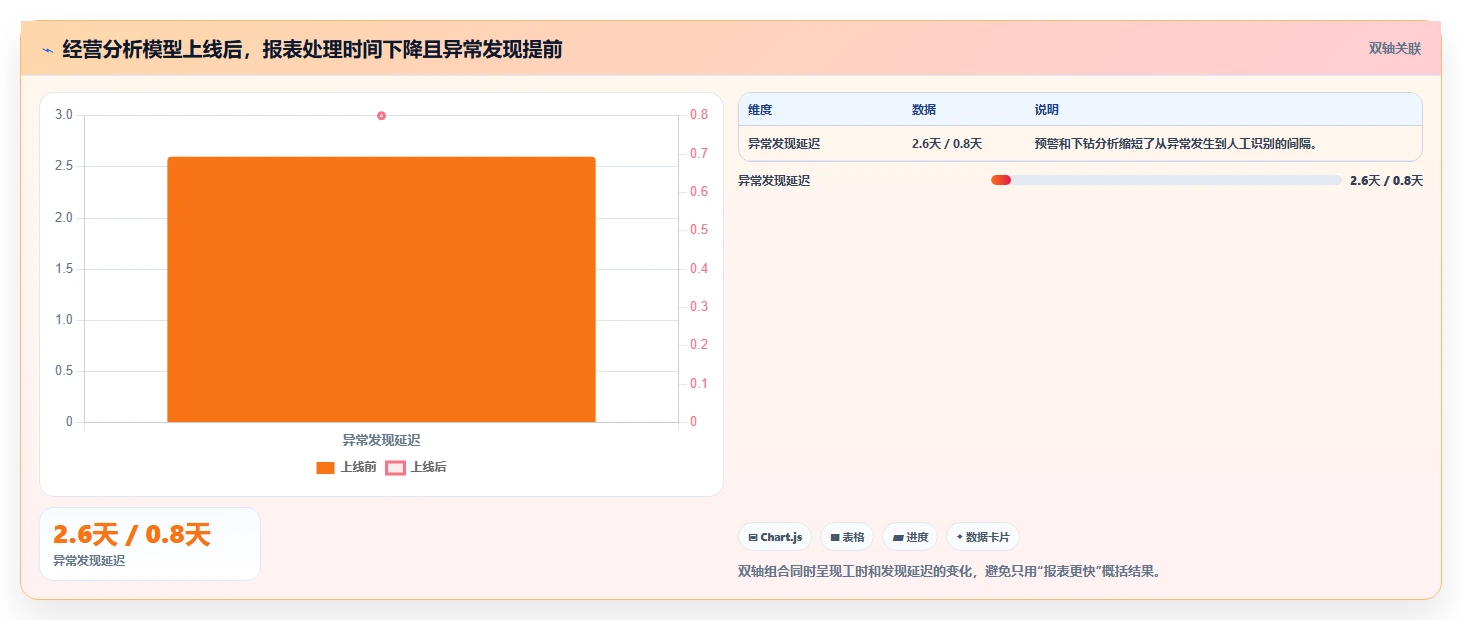Click the 数据 column header

coord(924,110)
